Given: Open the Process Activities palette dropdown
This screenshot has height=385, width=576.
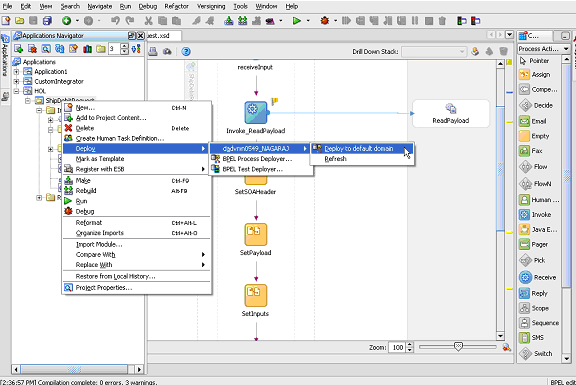Looking at the screenshot, I should point(544,48).
